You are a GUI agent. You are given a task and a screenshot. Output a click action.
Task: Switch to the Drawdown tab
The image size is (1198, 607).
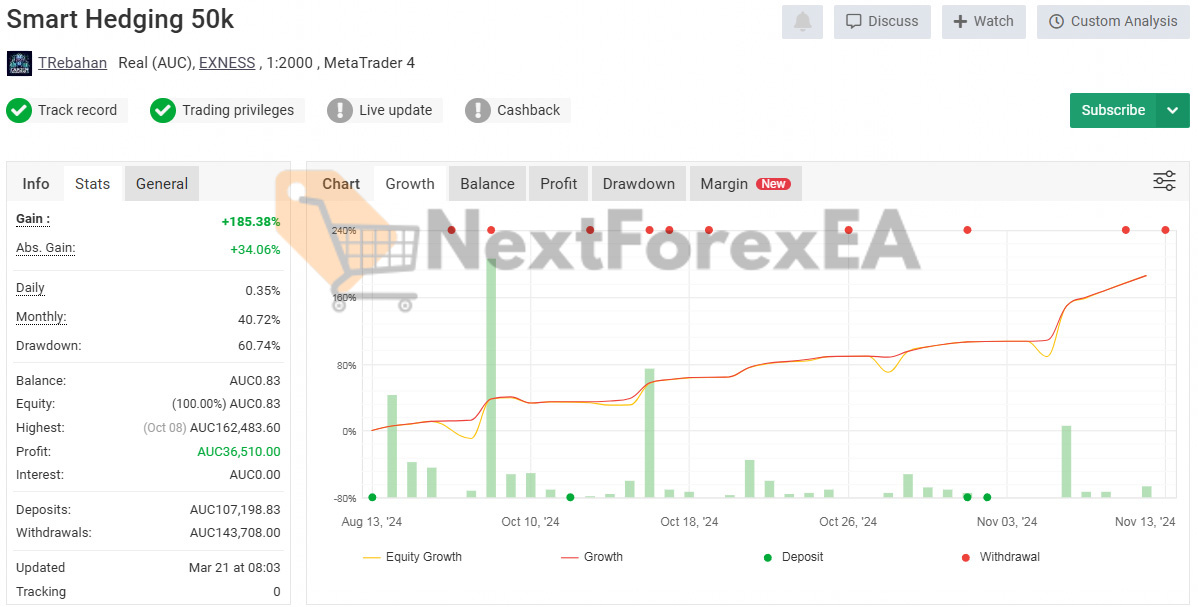[x=638, y=183]
